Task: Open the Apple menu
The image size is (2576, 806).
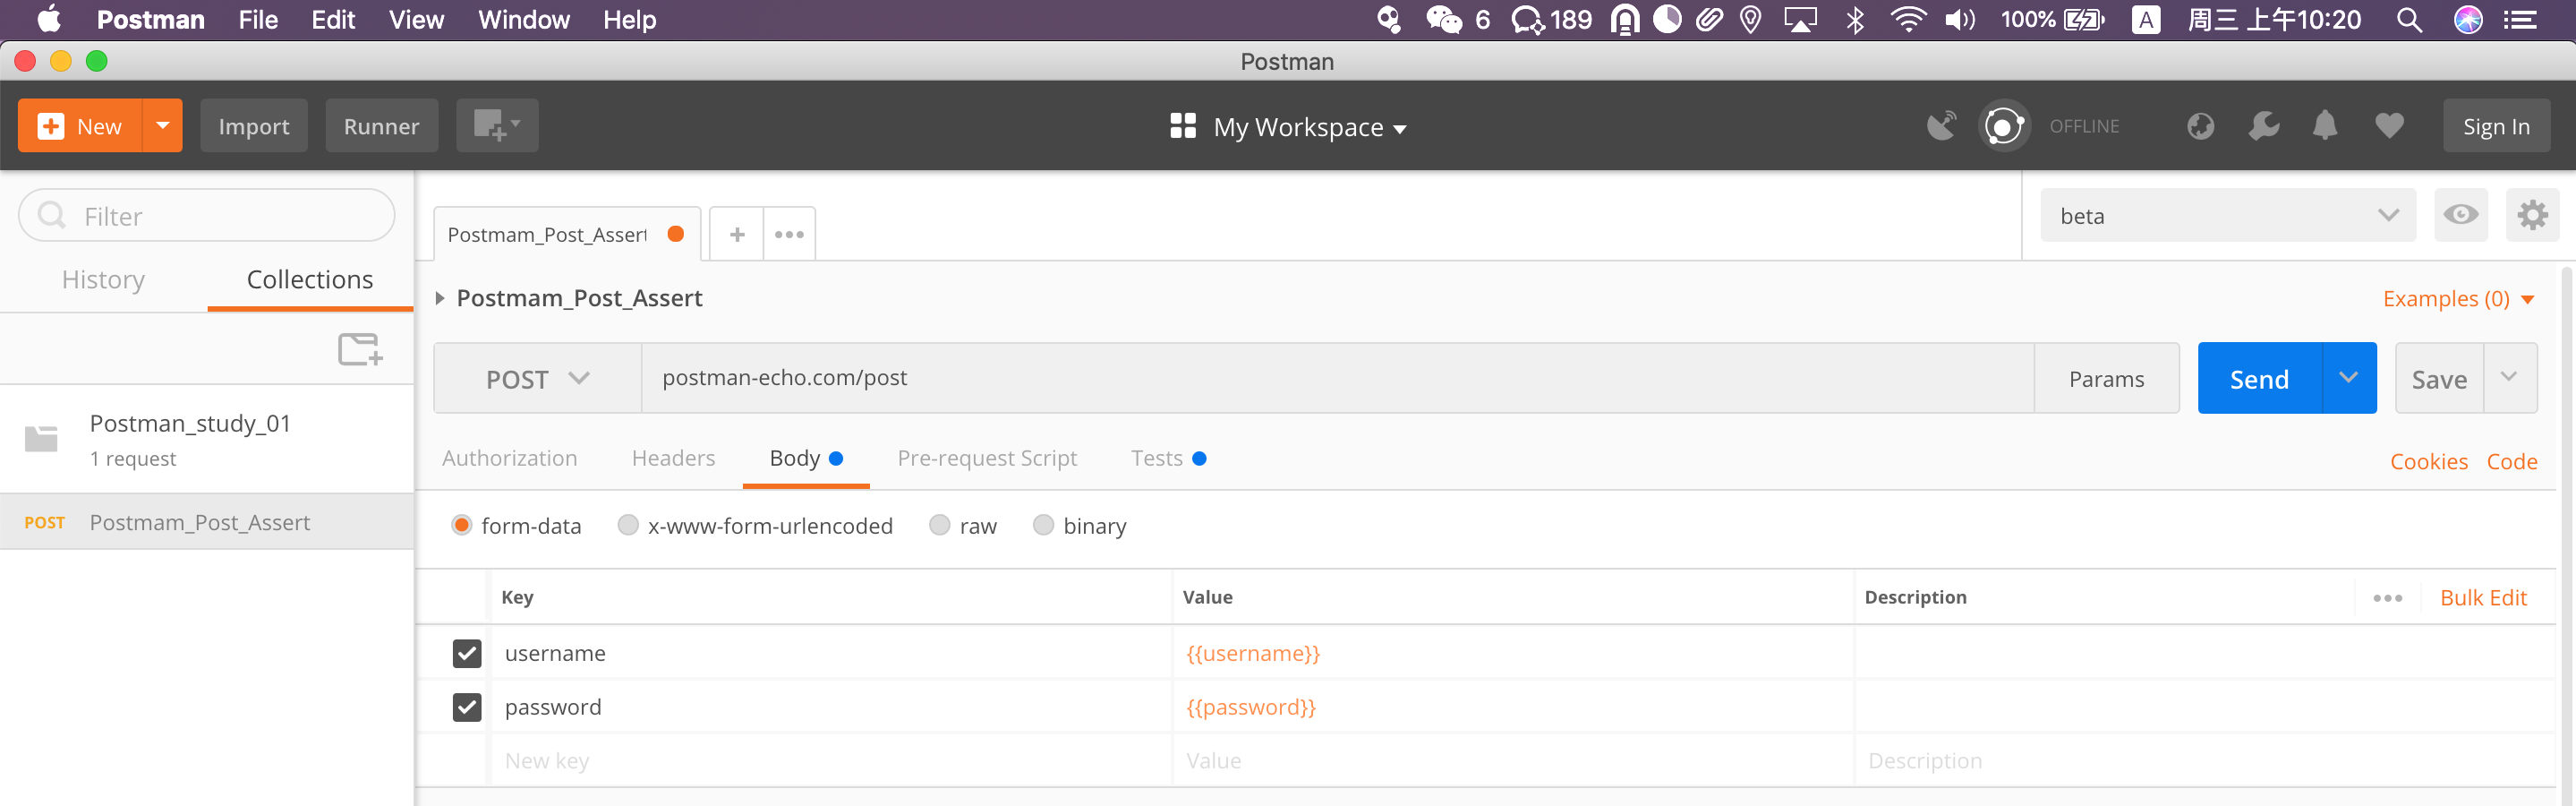Action: tap(48, 19)
